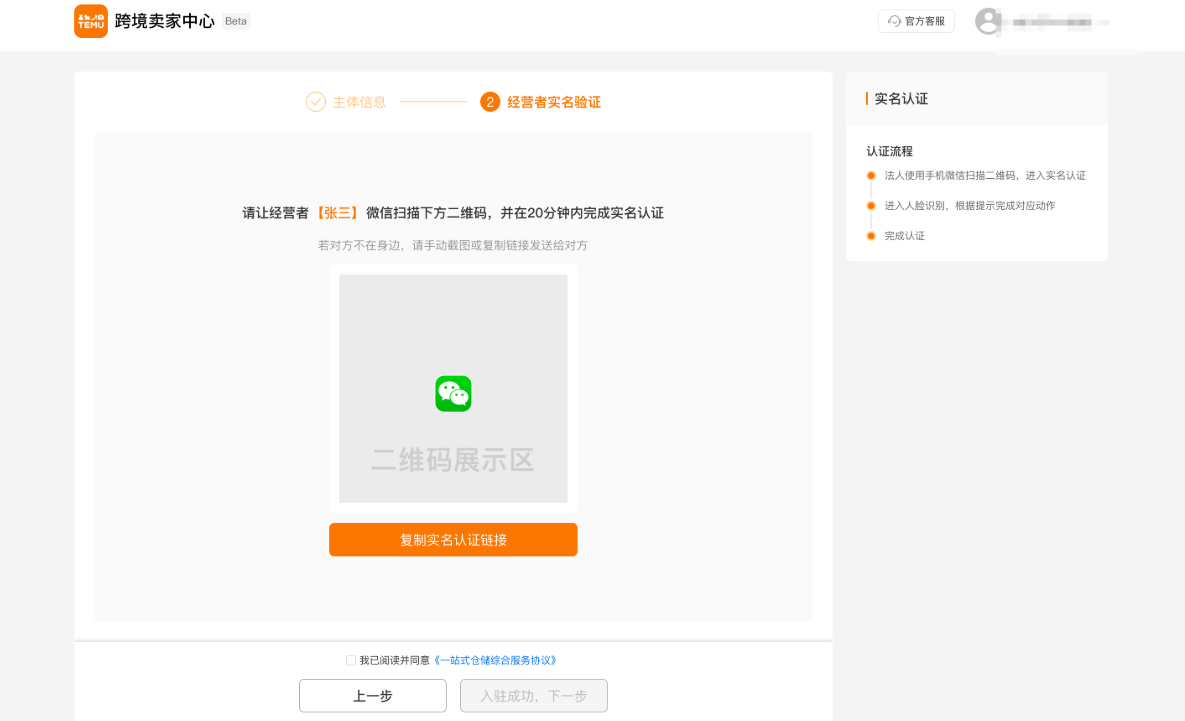Select 经营者实名验证 step label

coord(554,102)
